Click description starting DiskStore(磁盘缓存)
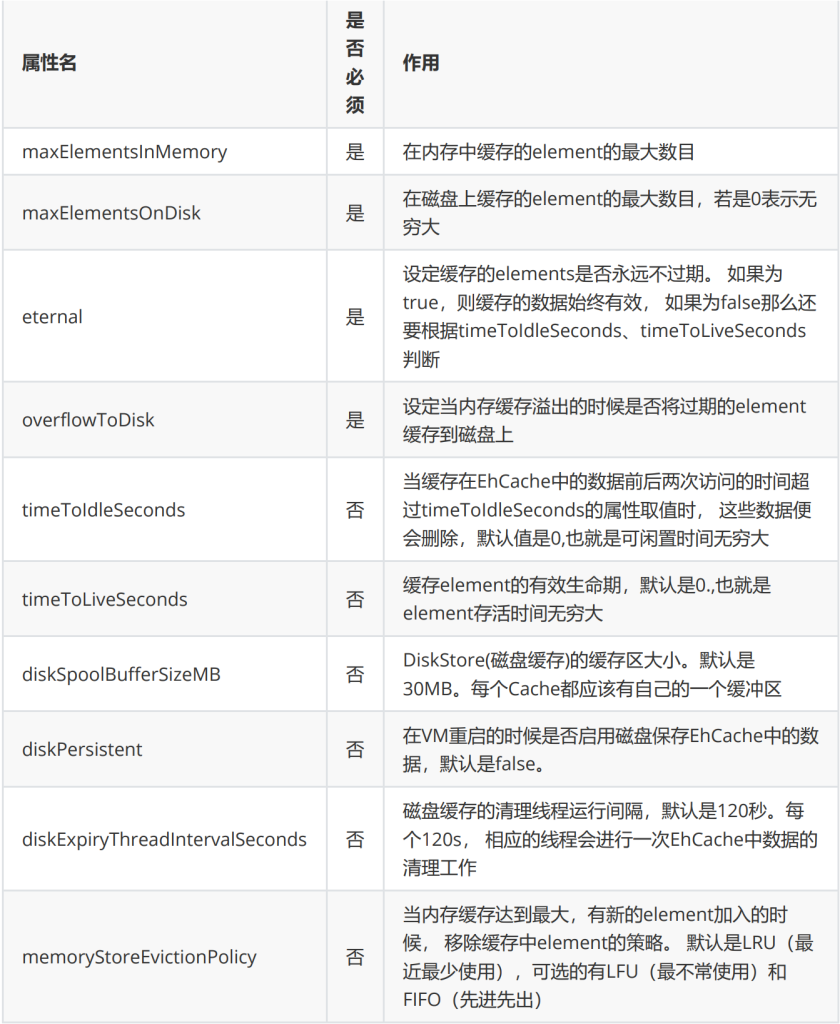Screen dimensions: 840x1024 (x=592, y=675)
